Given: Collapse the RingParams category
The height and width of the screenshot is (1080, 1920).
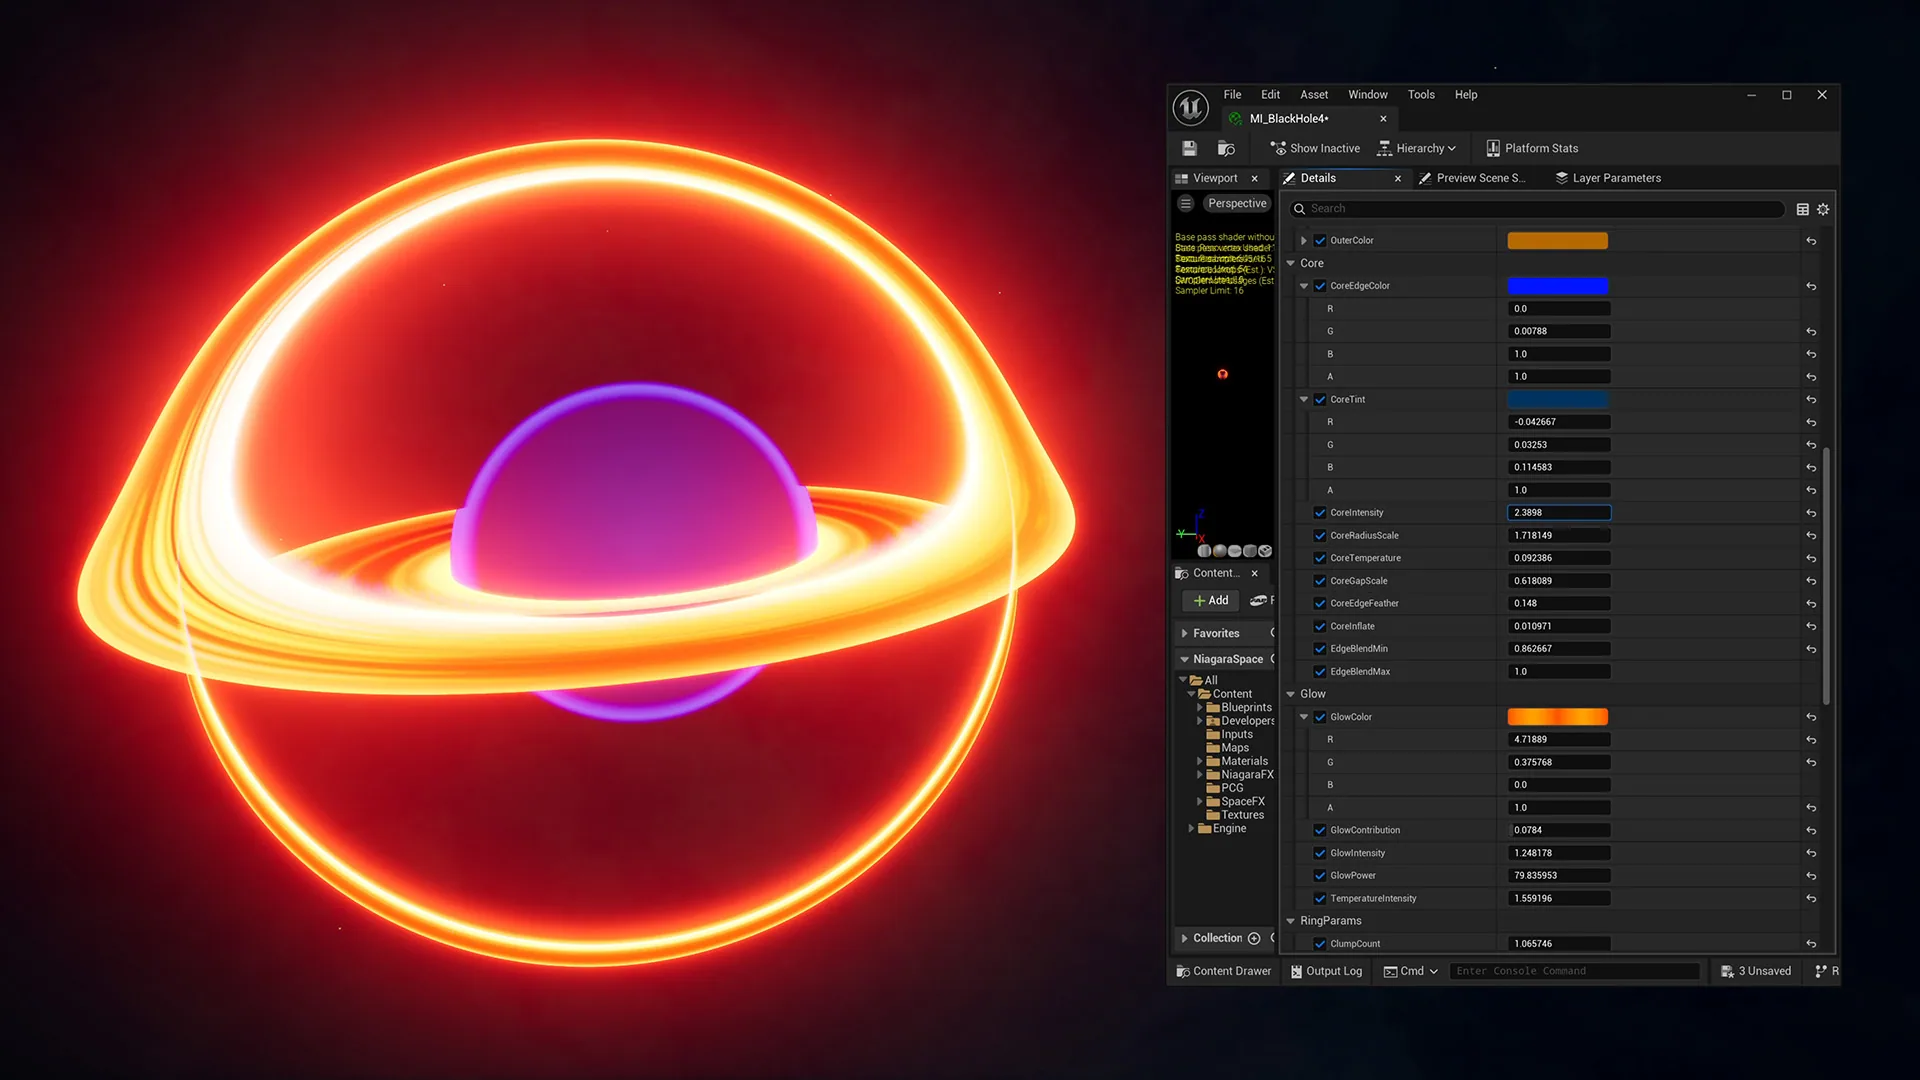Looking at the screenshot, I should point(1291,921).
